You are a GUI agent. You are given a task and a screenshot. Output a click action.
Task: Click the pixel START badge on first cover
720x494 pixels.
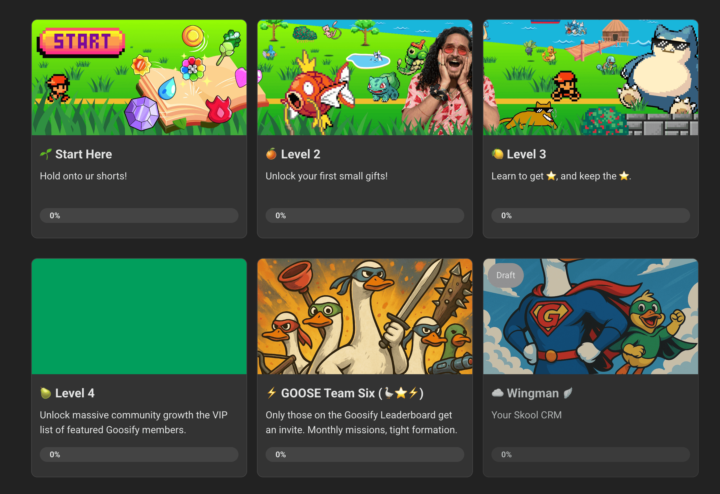(81, 42)
